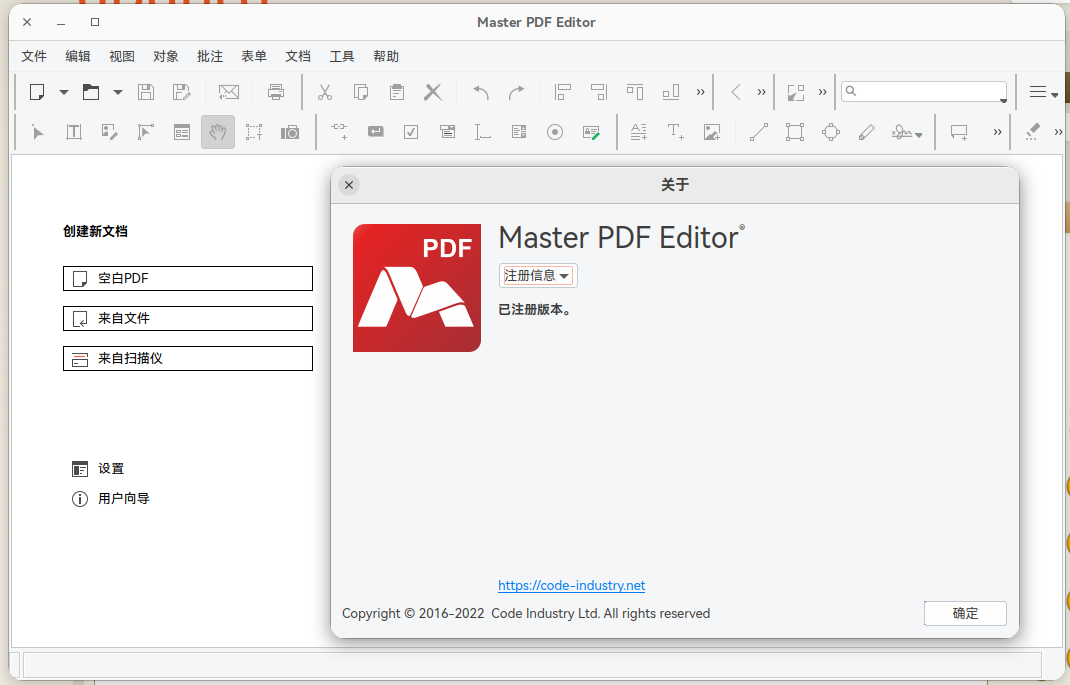Select the Hand pan tool

click(218, 132)
